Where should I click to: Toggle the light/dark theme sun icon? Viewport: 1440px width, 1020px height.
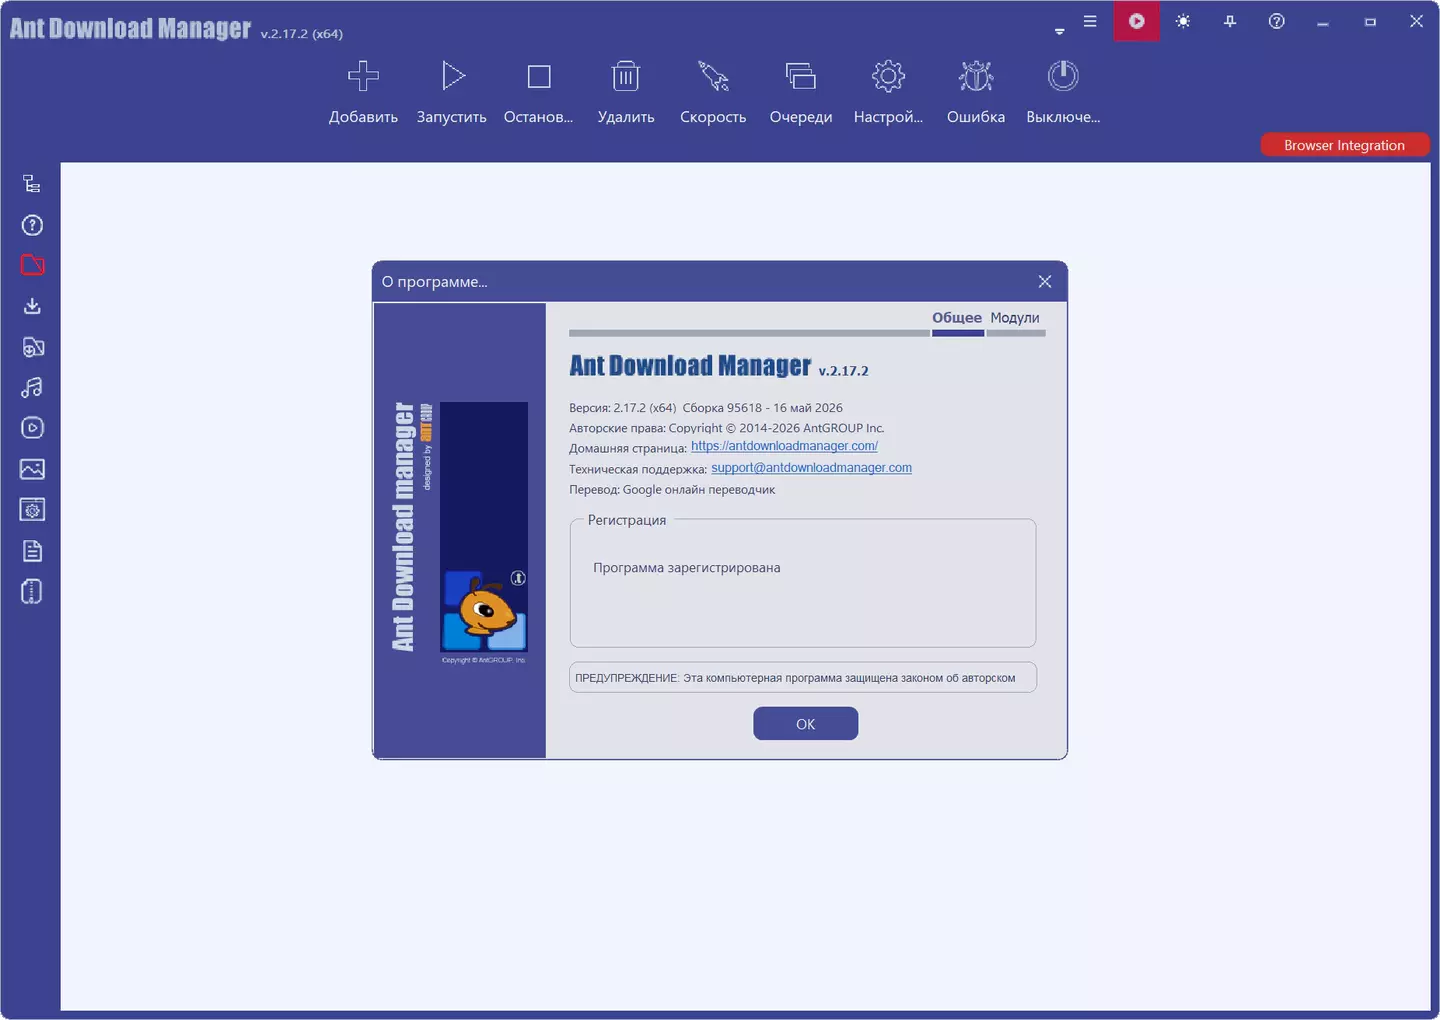click(x=1183, y=21)
